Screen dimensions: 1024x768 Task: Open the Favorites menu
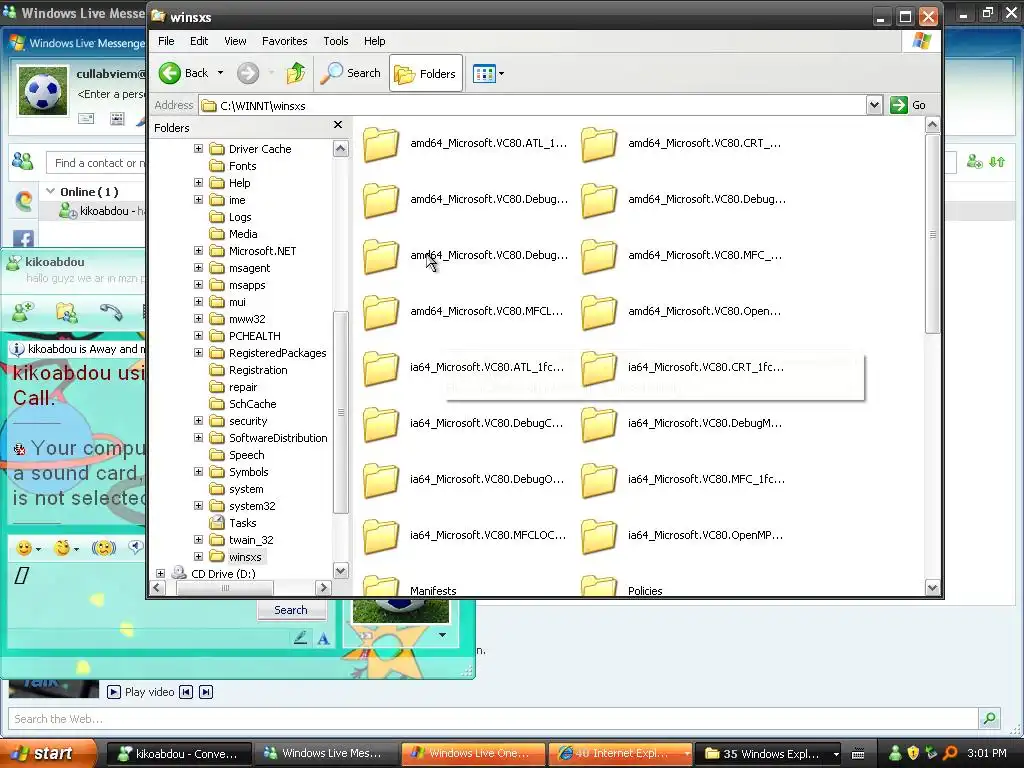click(284, 41)
